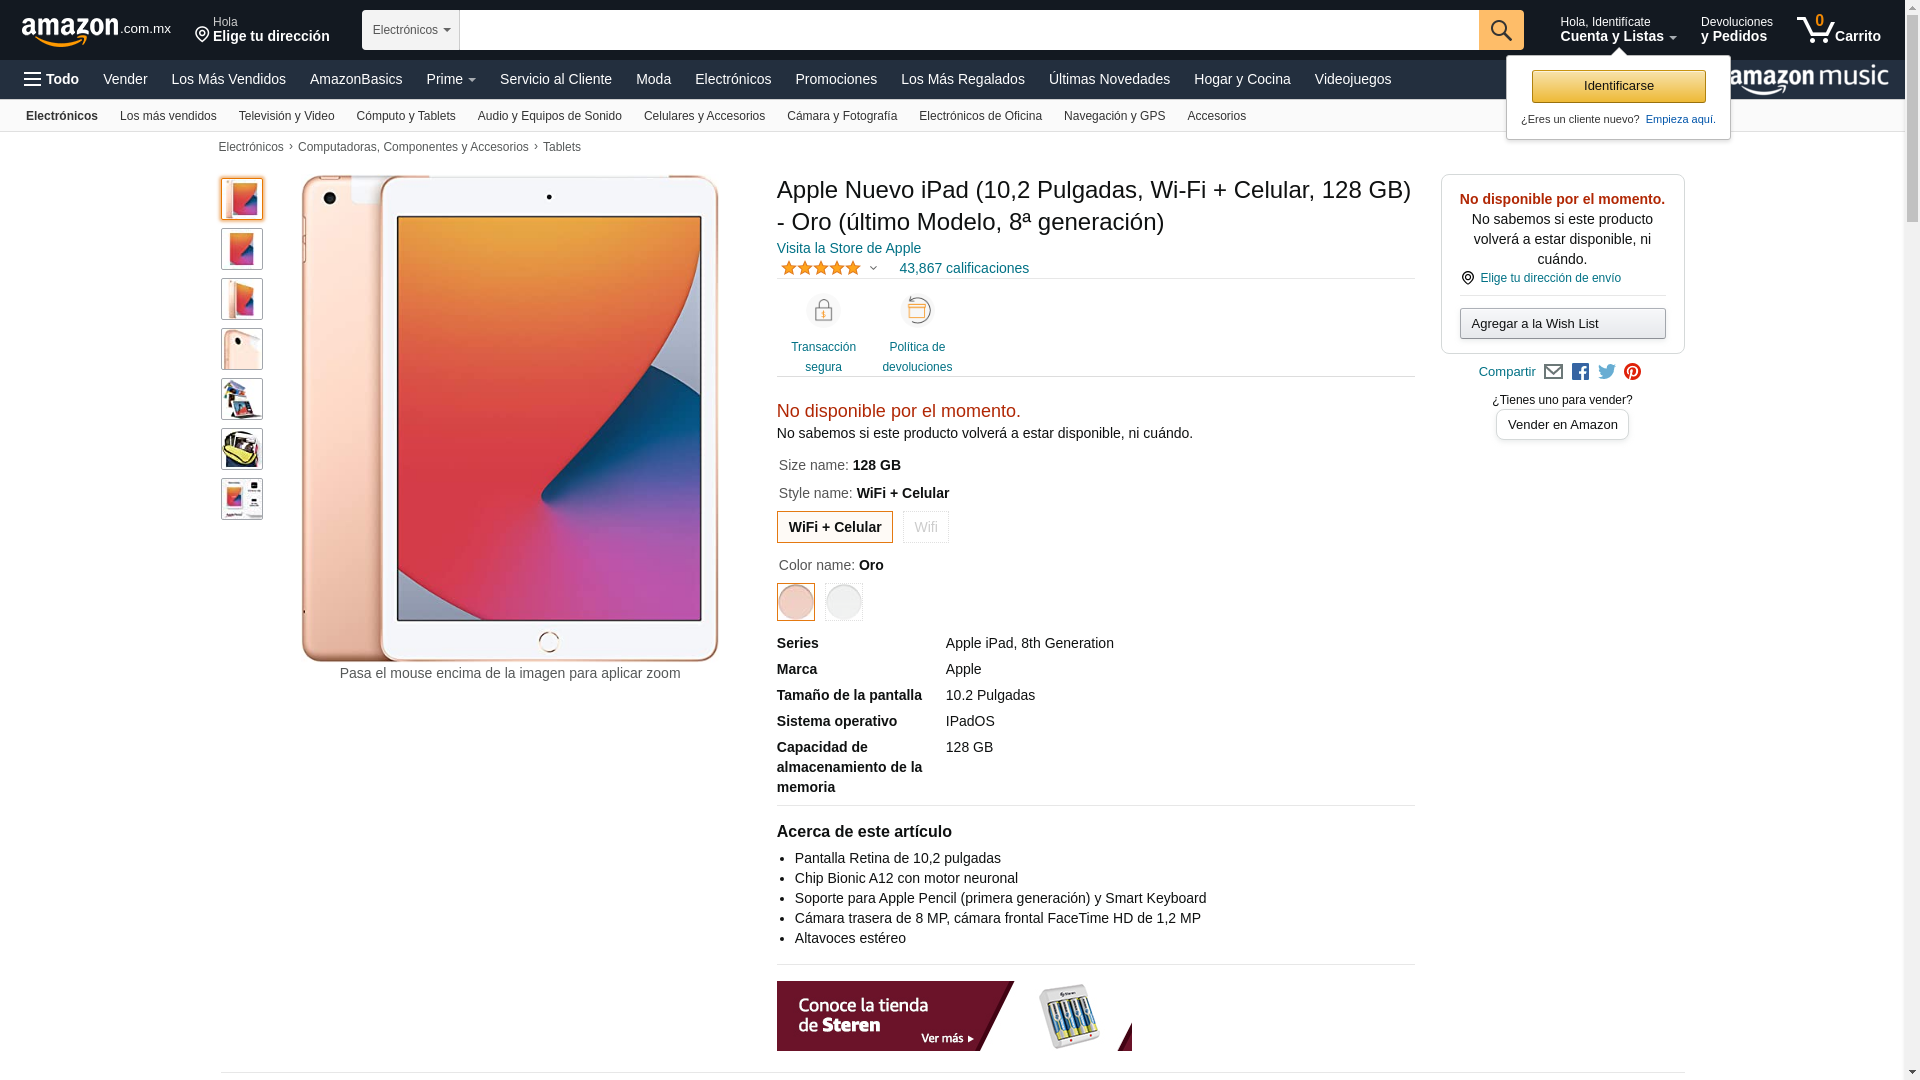Viewport: 1920px width, 1080px height.
Task: Click the magnifying glass search button
Action: coord(1501,30)
